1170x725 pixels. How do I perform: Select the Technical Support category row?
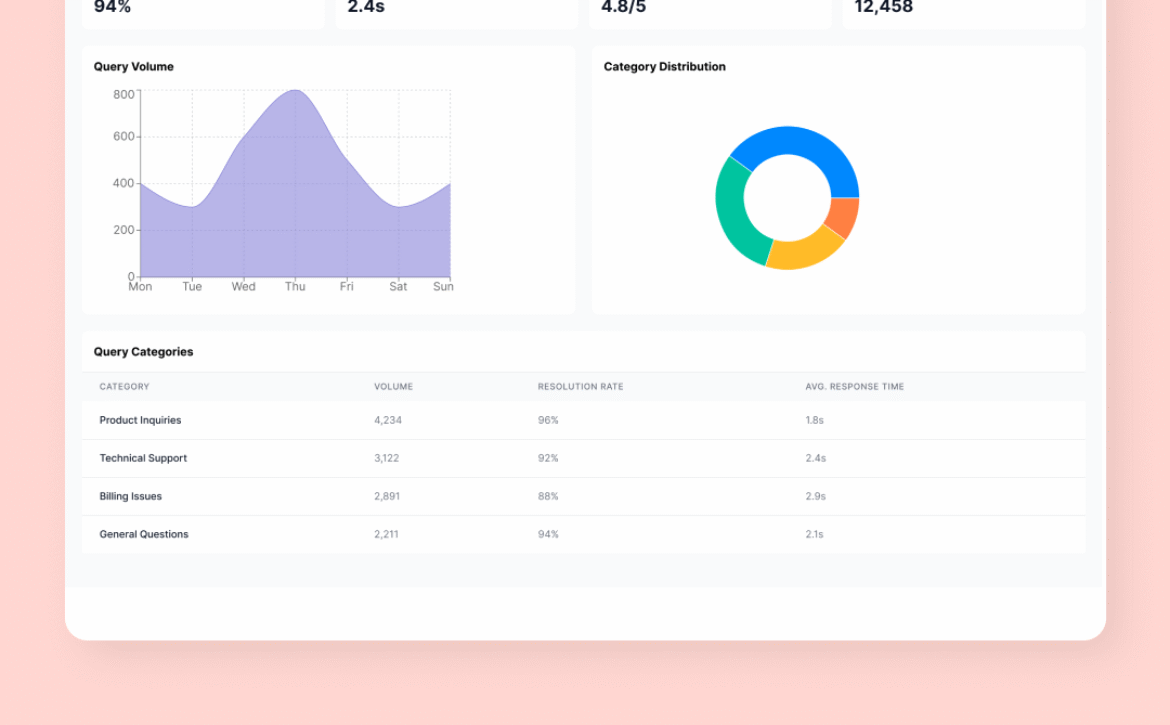[143, 459]
